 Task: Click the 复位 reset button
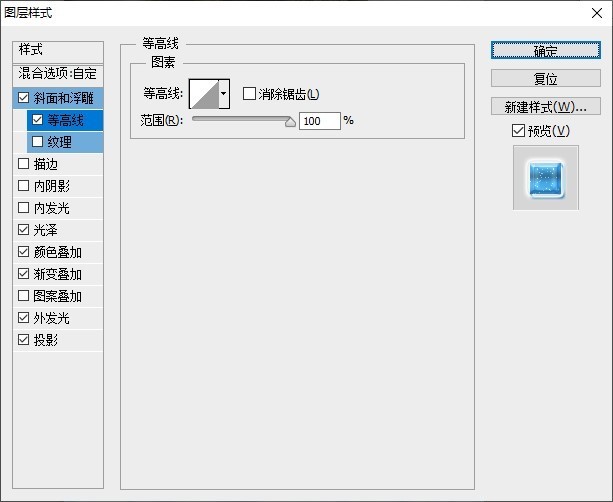[545, 78]
